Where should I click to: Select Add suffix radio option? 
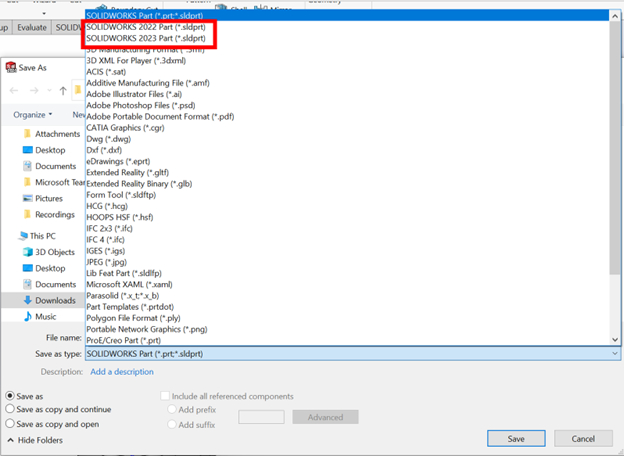point(172,425)
